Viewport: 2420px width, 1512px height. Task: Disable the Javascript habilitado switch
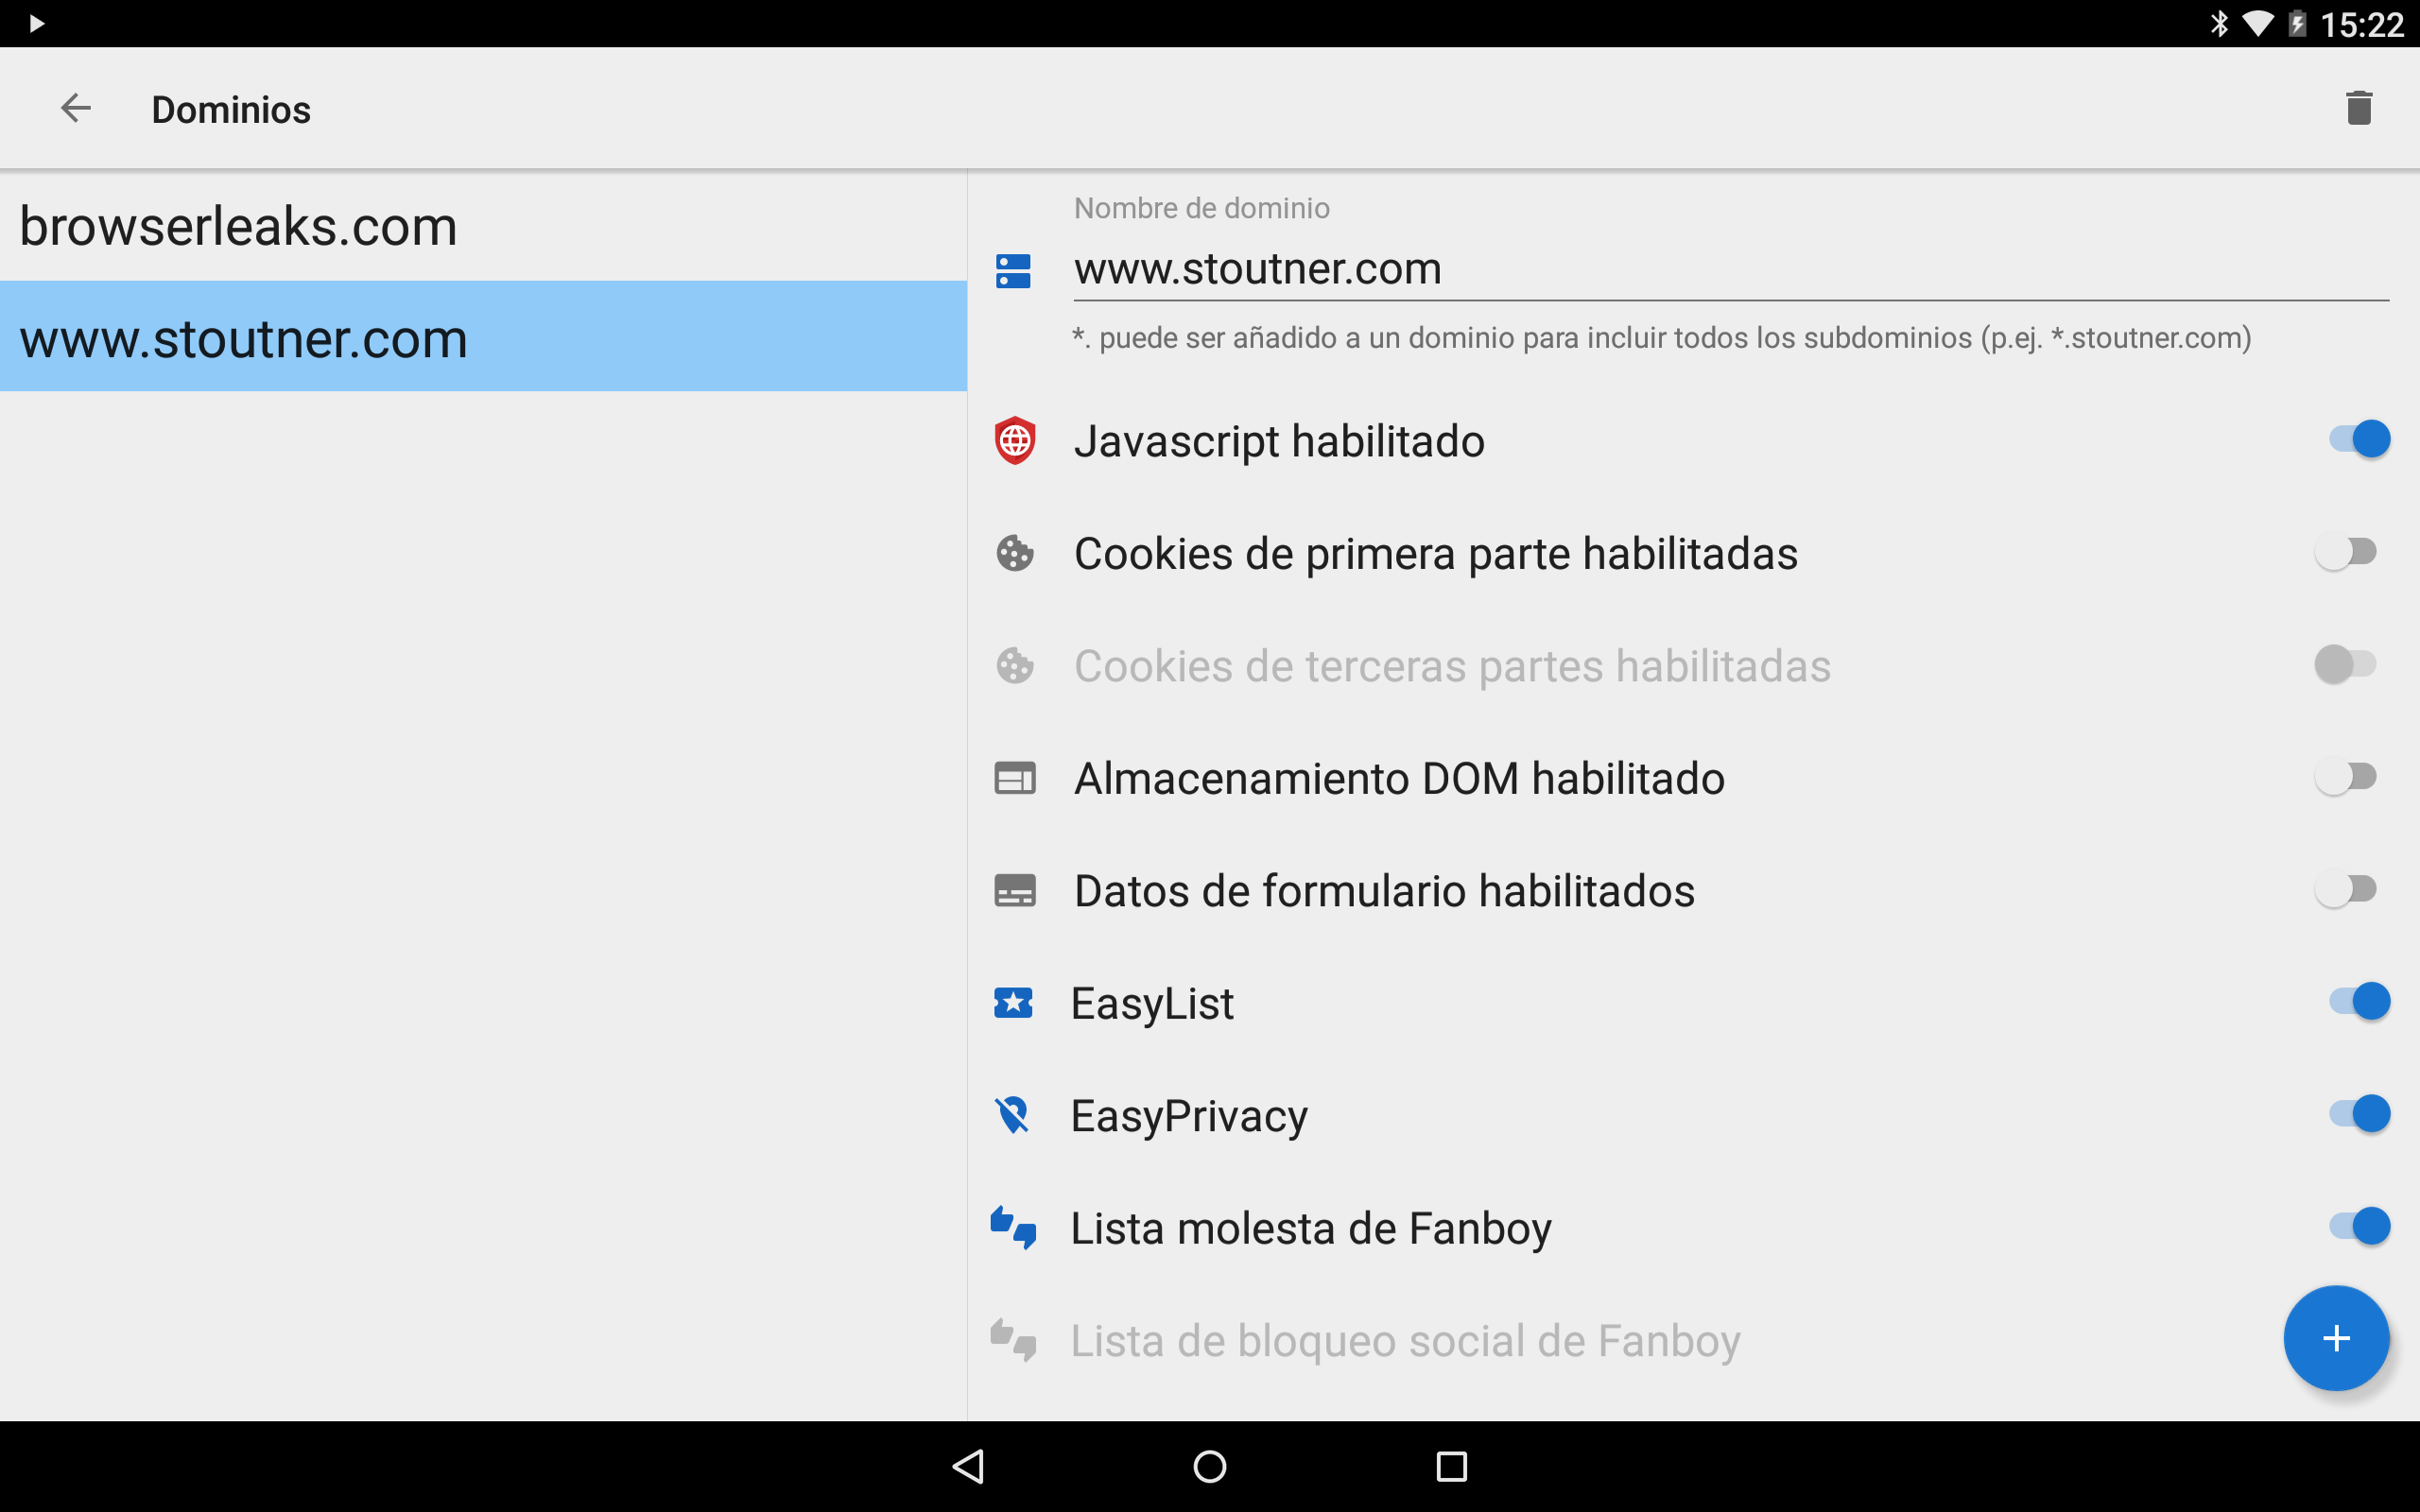(2358, 439)
